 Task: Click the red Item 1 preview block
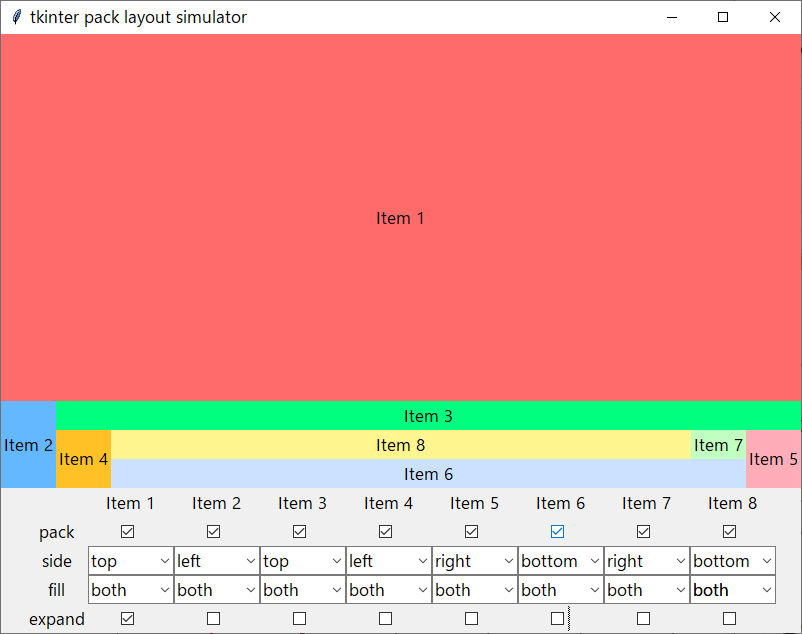pyautogui.click(x=400, y=218)
